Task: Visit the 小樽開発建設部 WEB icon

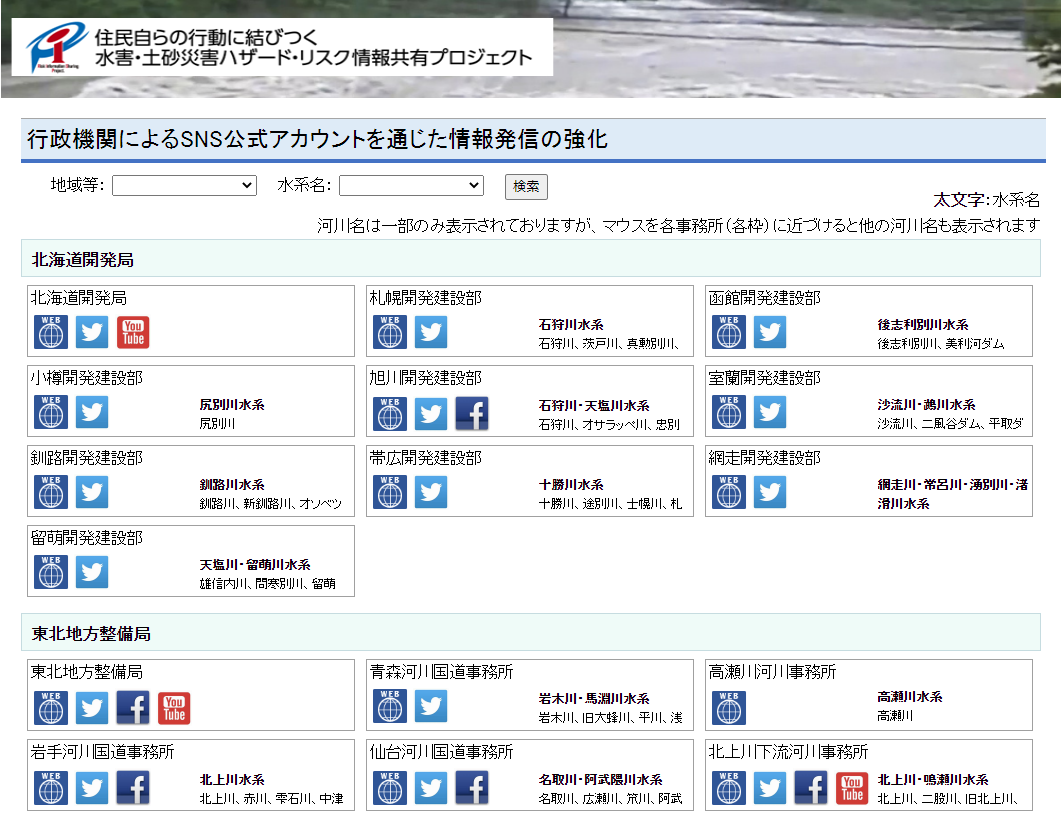Action: click(51, 412)
